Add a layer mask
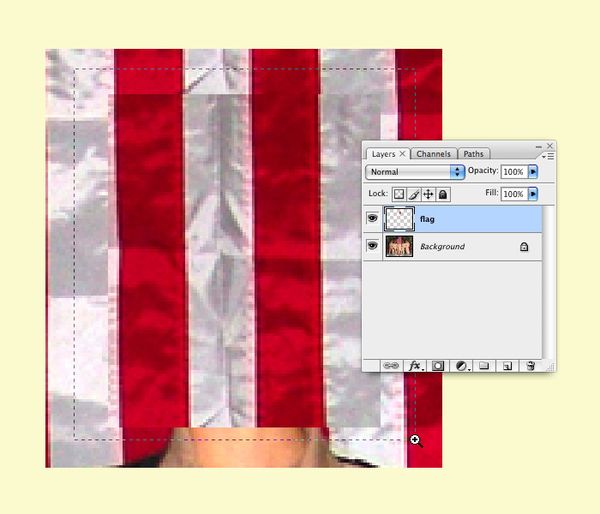 [438, 366]
